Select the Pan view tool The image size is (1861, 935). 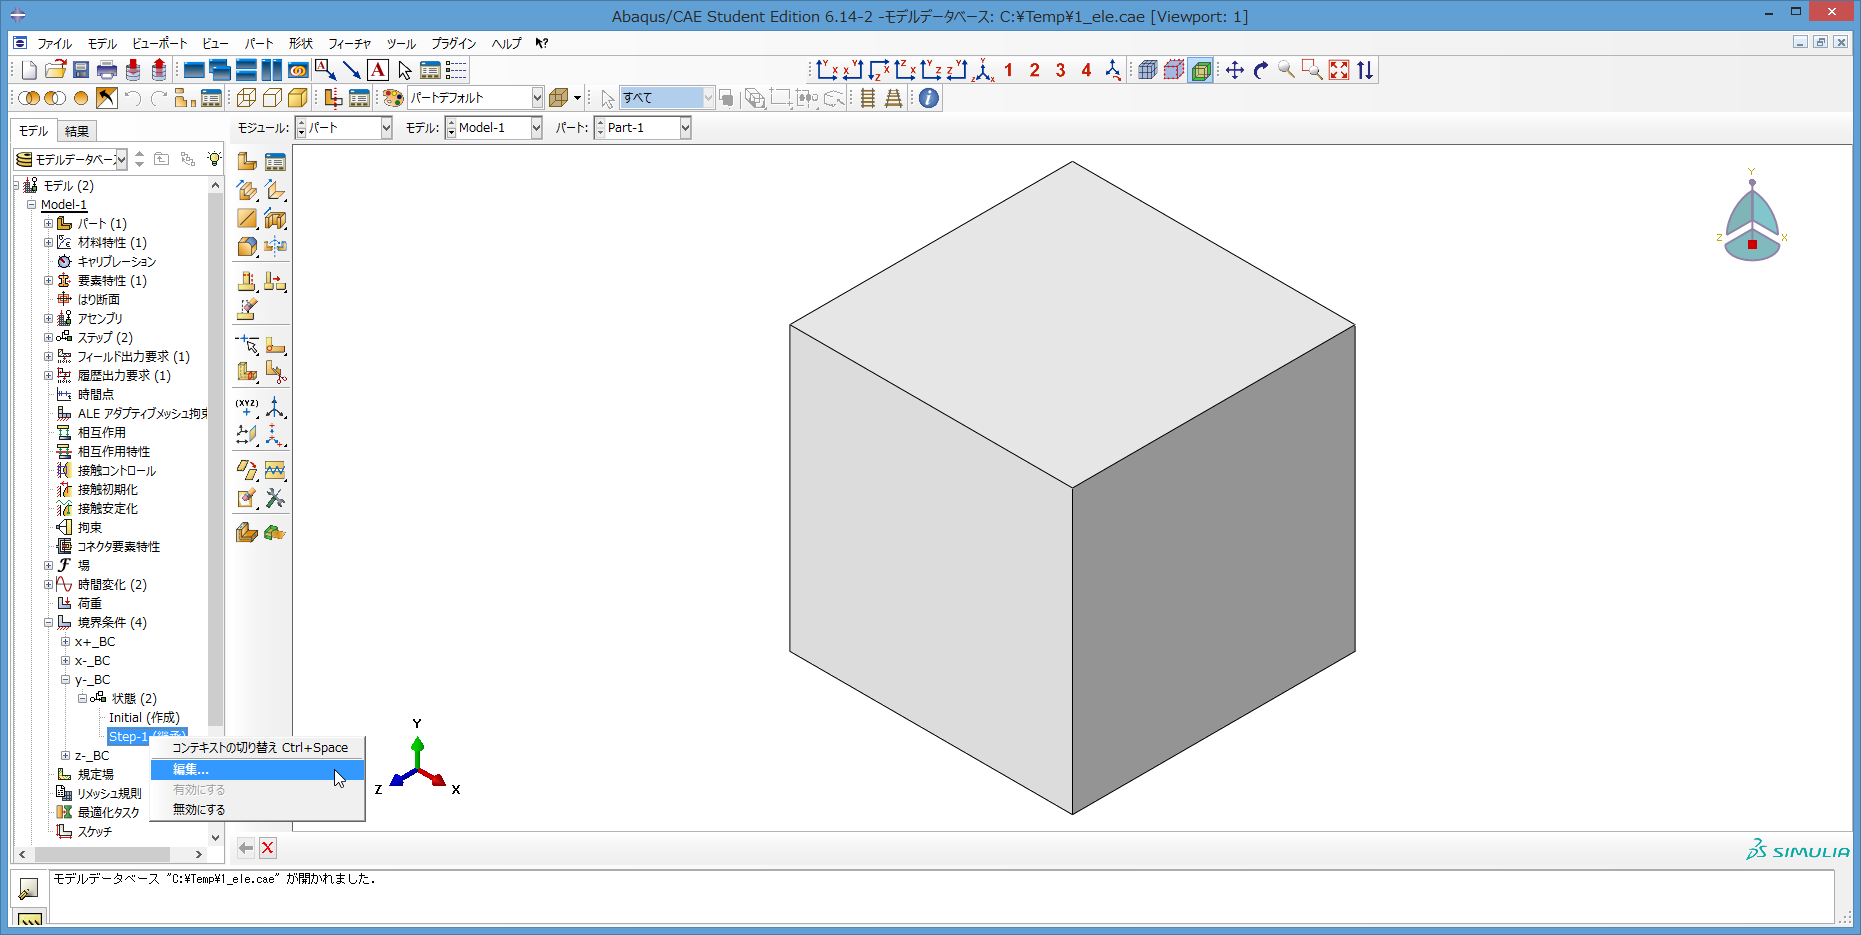click(1234, 70)
